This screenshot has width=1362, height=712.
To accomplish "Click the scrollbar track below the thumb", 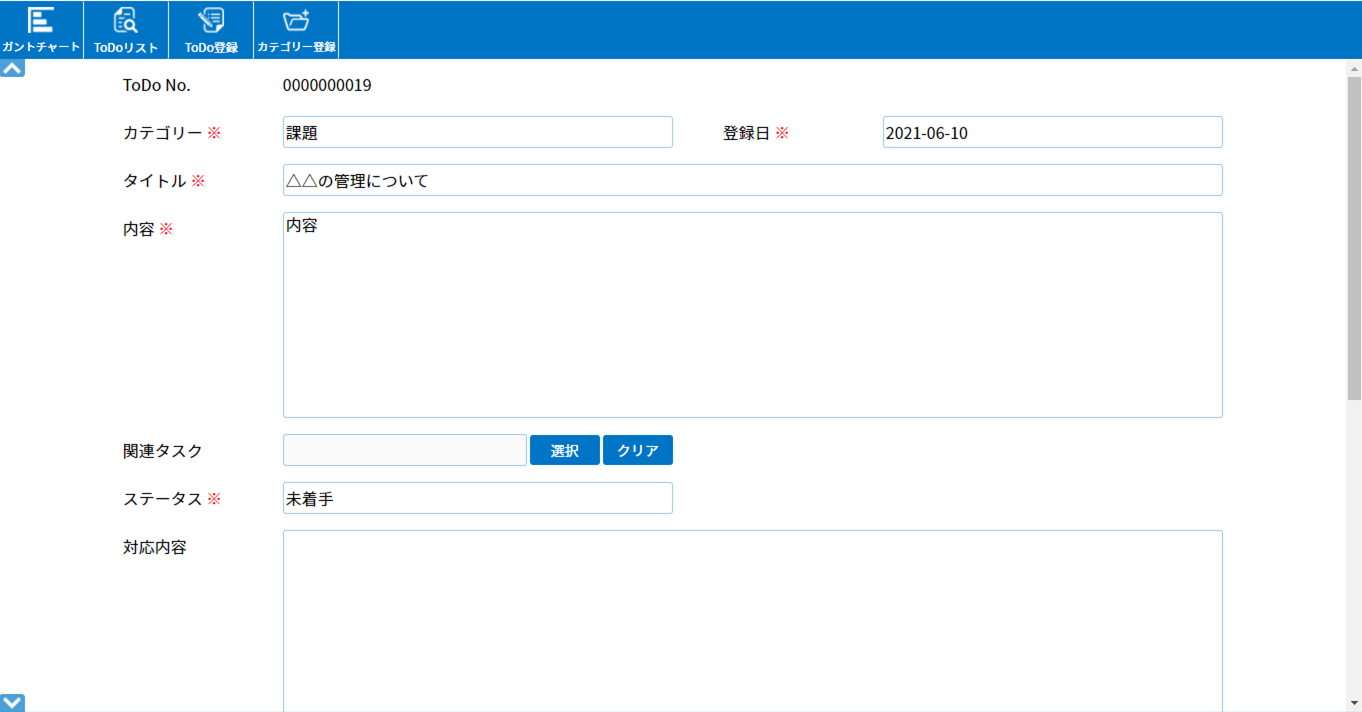I will click(x=1354, y=550).
